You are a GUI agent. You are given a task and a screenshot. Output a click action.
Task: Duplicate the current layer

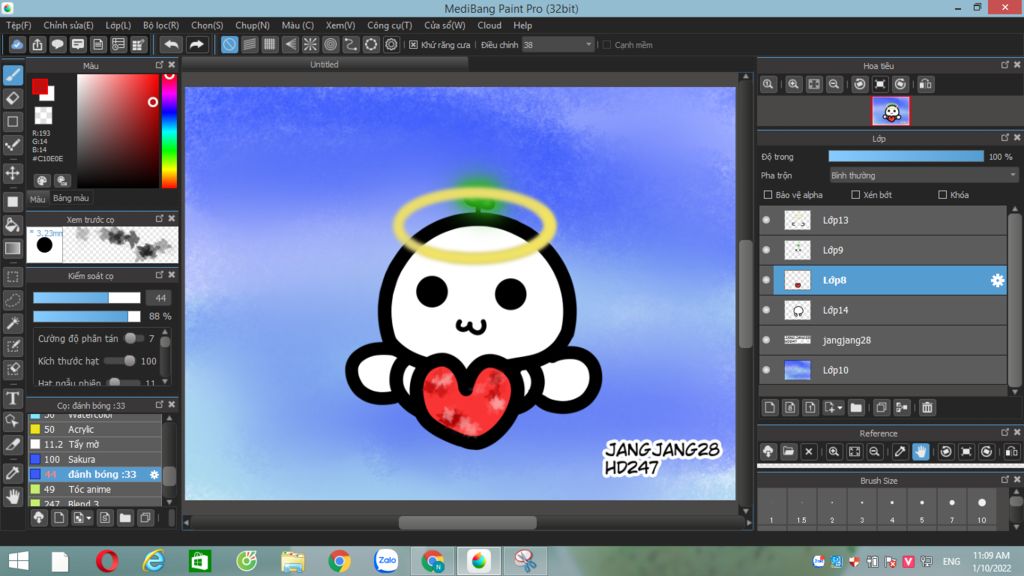tap(881, 408)
